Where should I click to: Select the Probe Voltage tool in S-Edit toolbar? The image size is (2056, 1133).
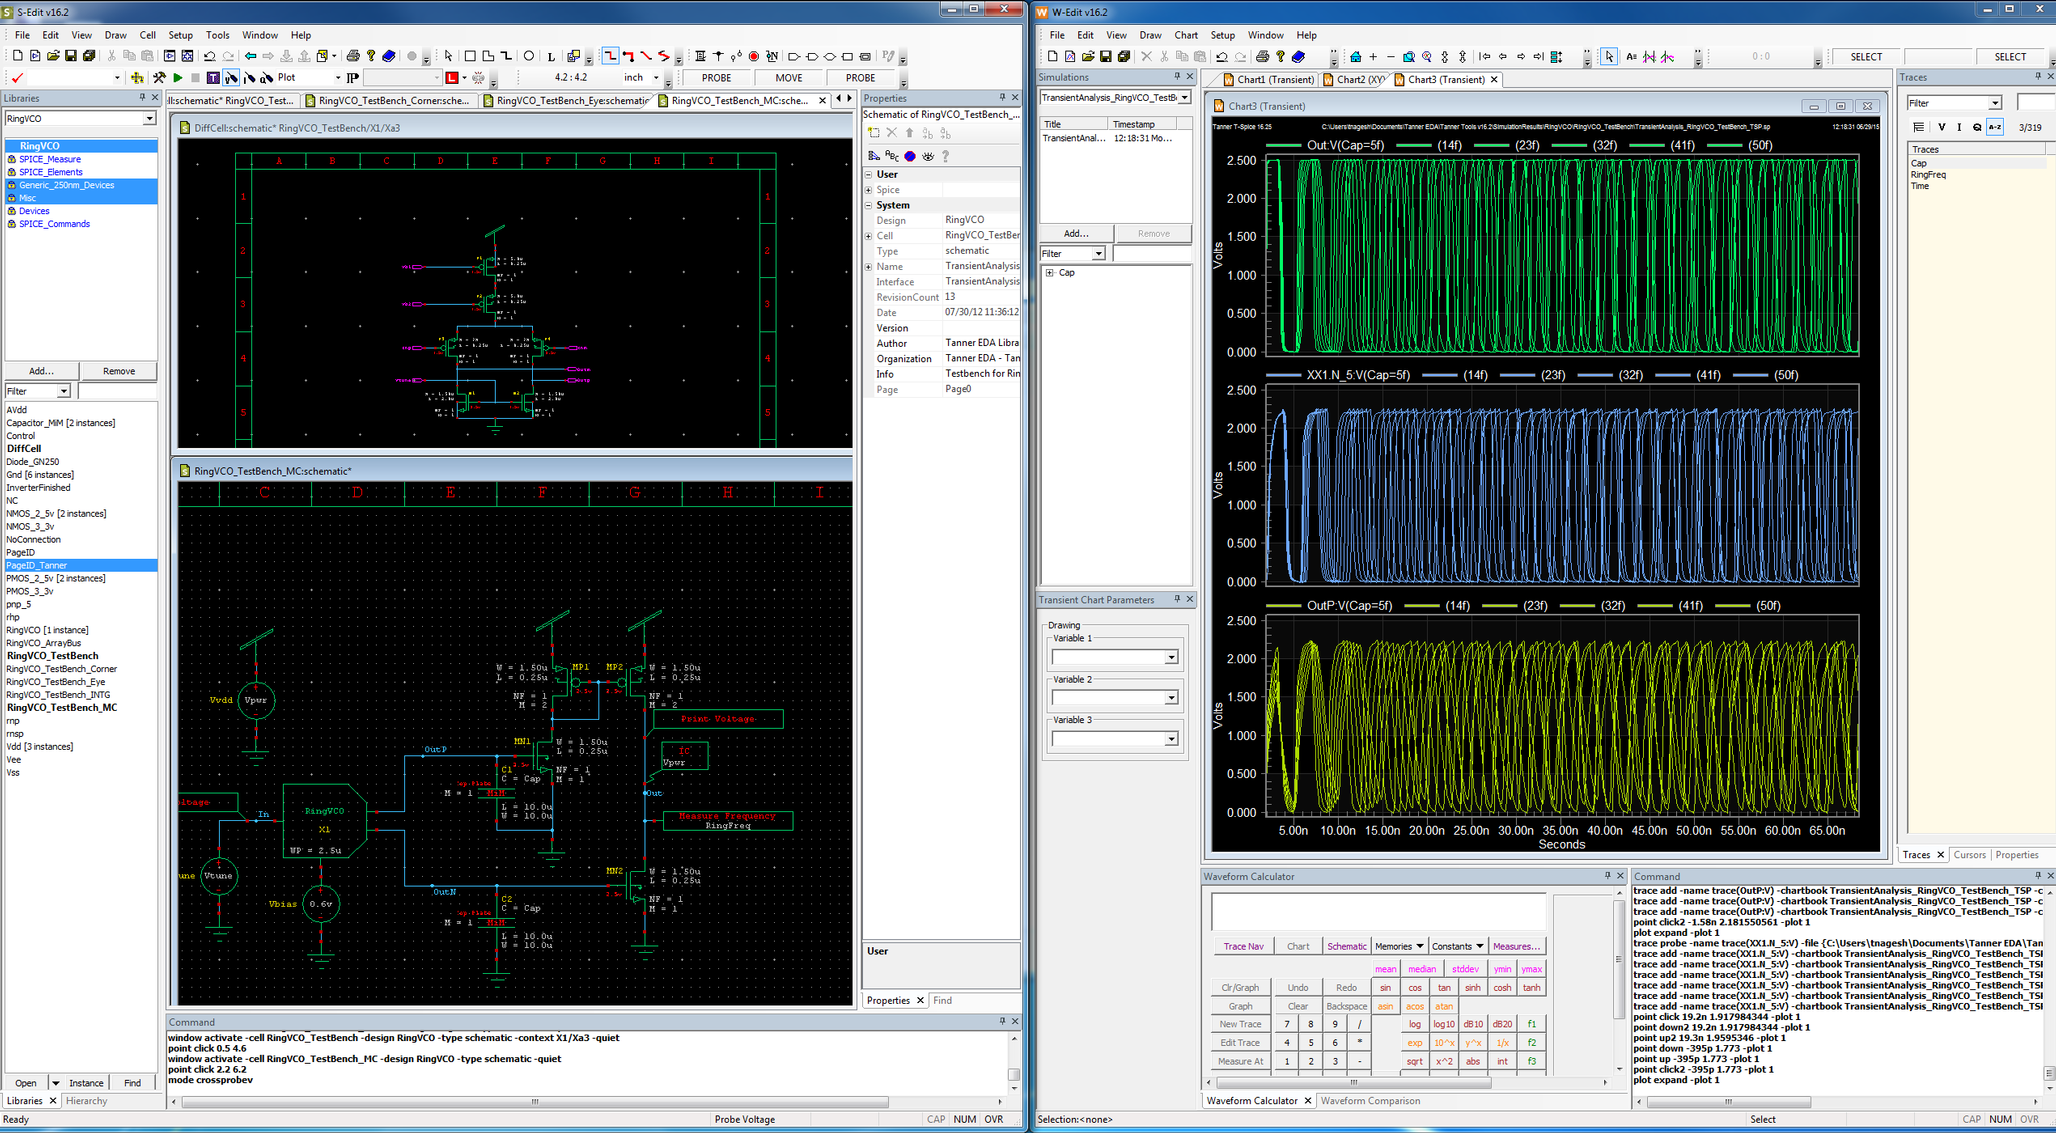tap(232, 77)
